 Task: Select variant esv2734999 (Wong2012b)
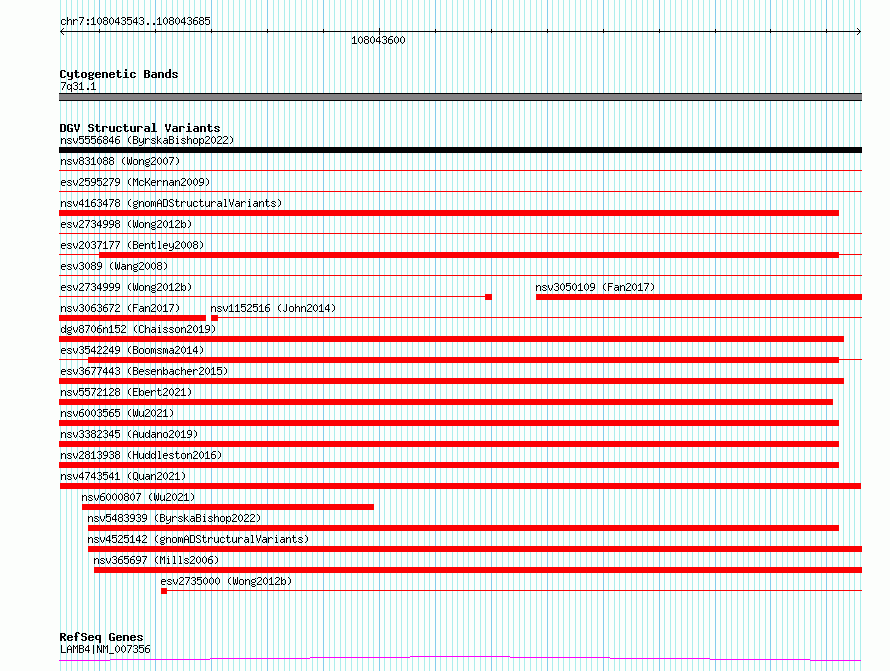pyautogui.click(x=126, y=287)
